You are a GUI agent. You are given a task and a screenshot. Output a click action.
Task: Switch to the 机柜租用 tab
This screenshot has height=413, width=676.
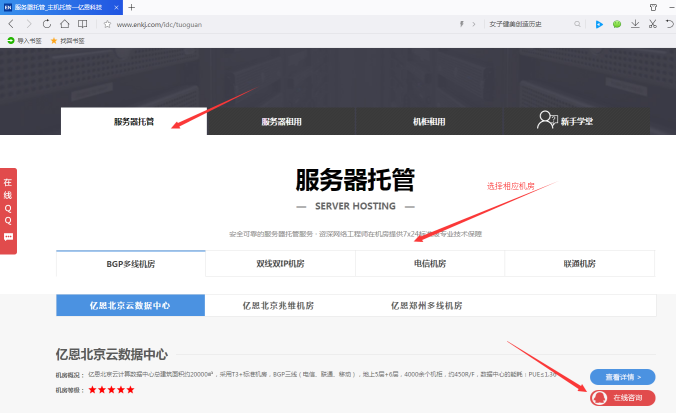point(429,121)
